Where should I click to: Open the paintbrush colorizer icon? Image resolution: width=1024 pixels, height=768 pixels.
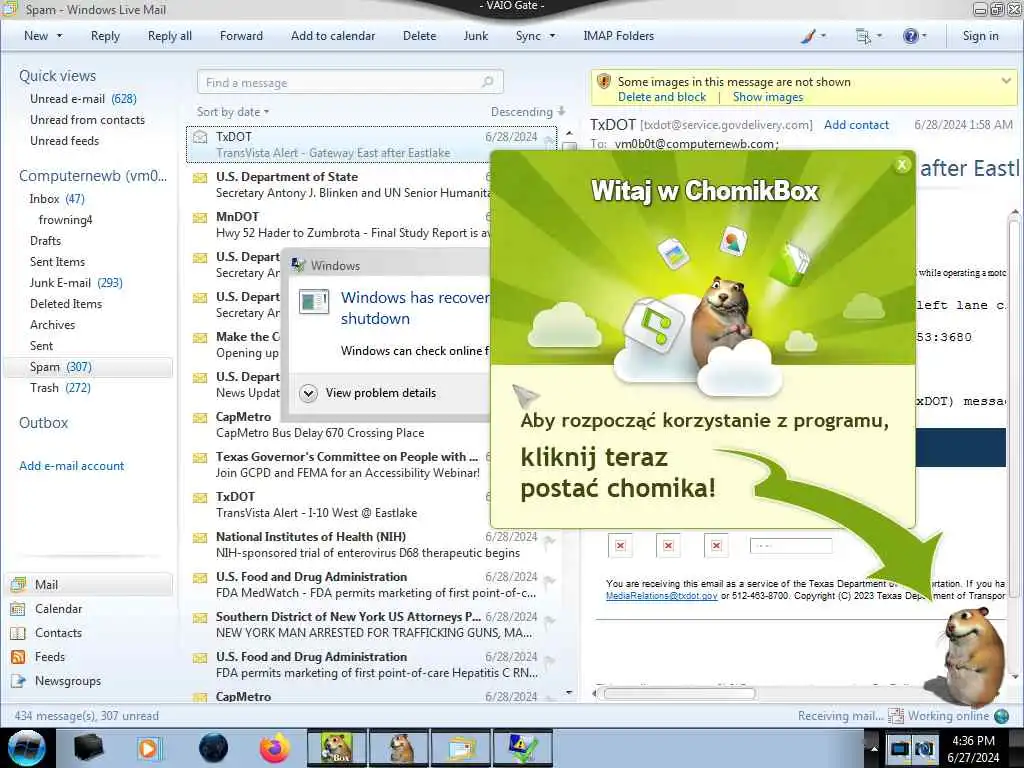point(808,36)
